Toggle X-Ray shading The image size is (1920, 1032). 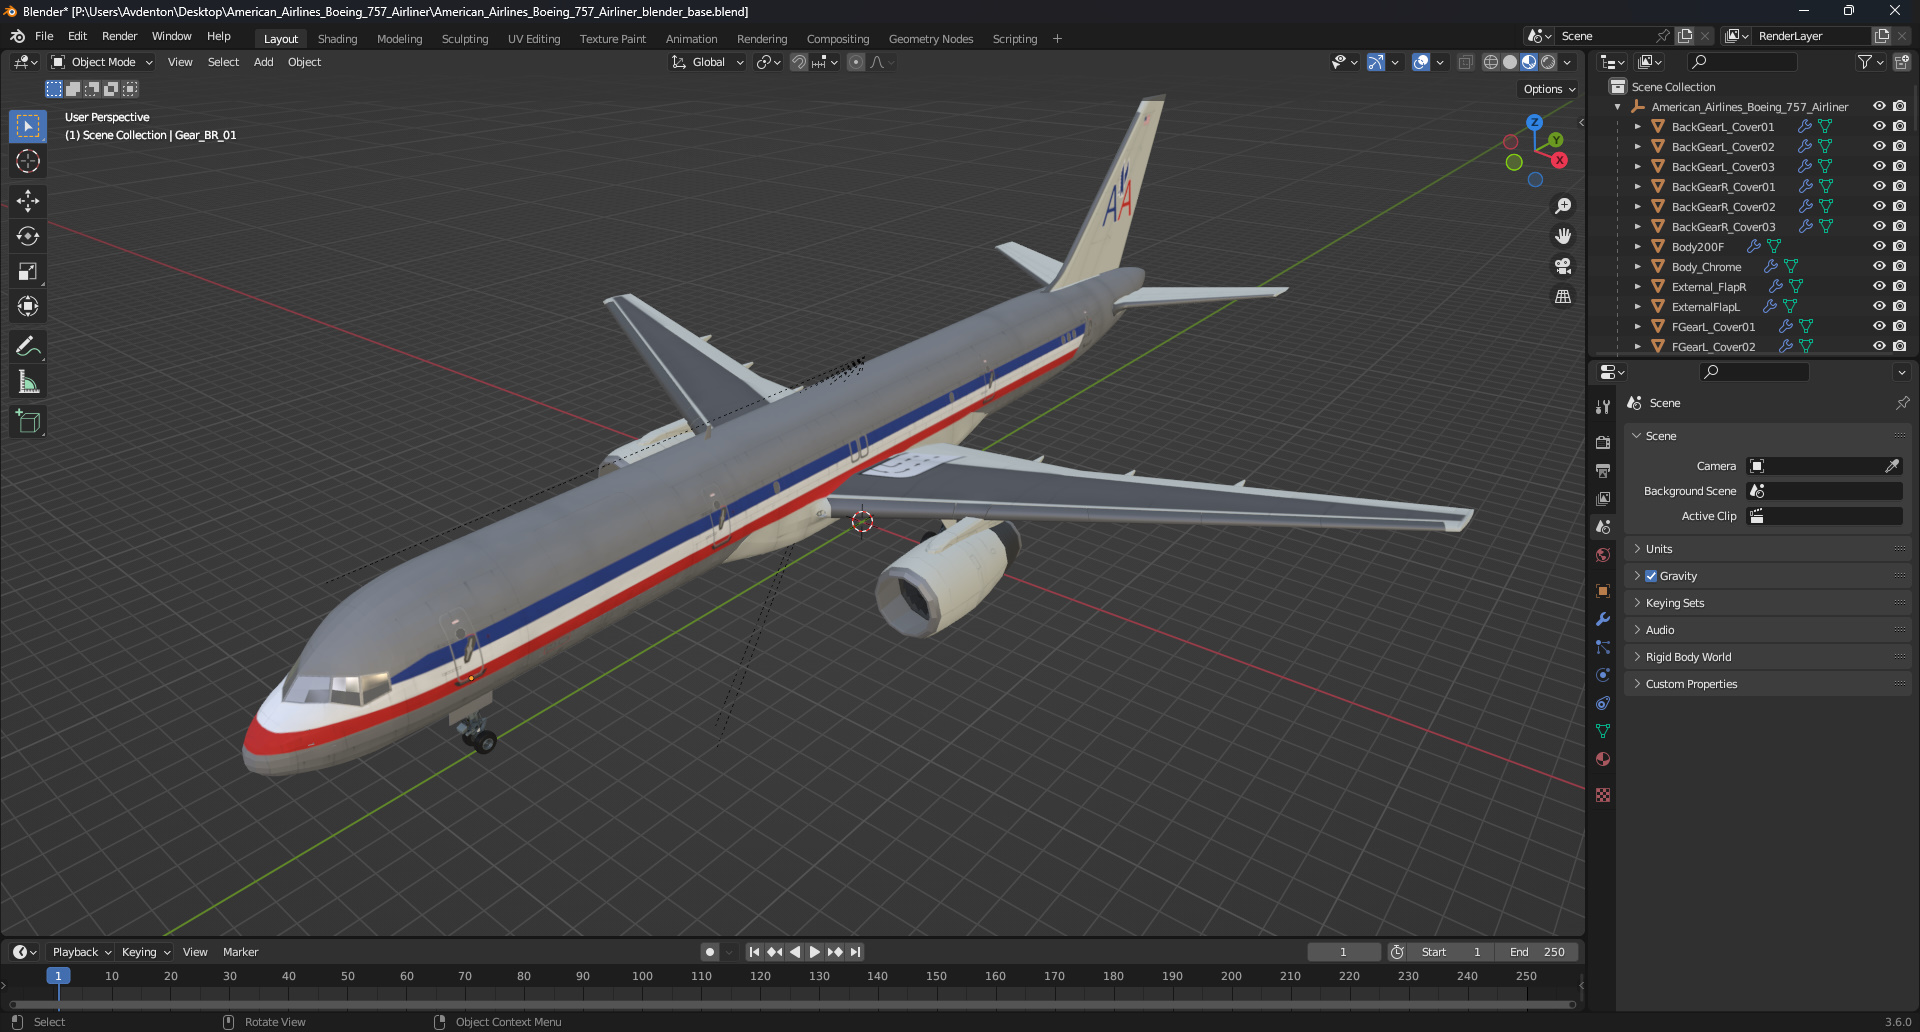1465,62
